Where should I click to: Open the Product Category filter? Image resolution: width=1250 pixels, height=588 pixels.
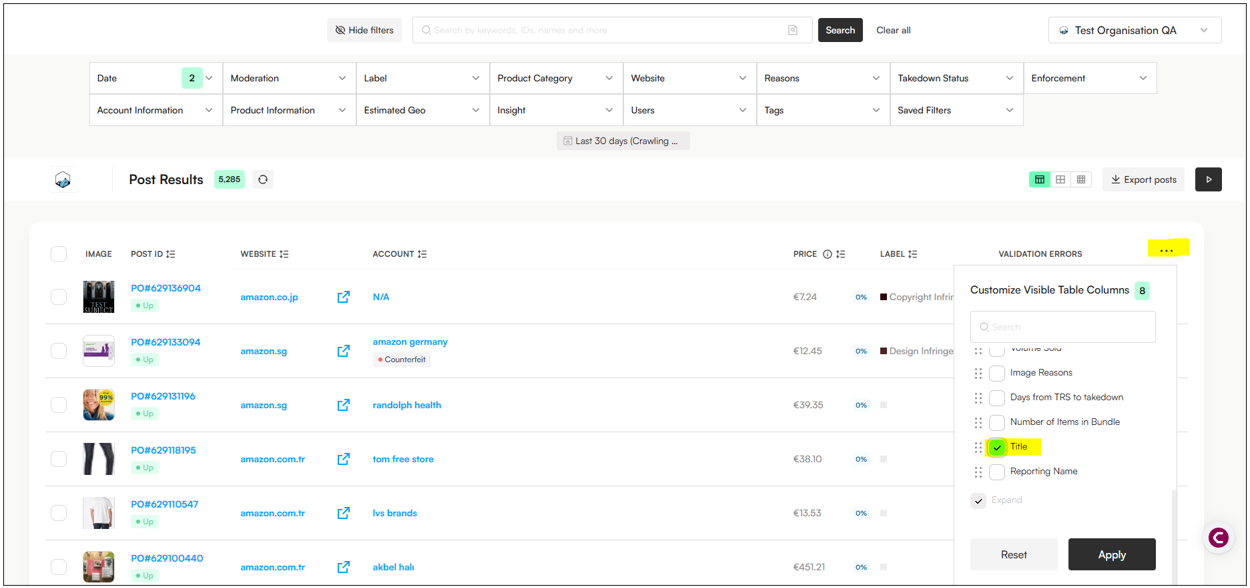click(556, 78)
